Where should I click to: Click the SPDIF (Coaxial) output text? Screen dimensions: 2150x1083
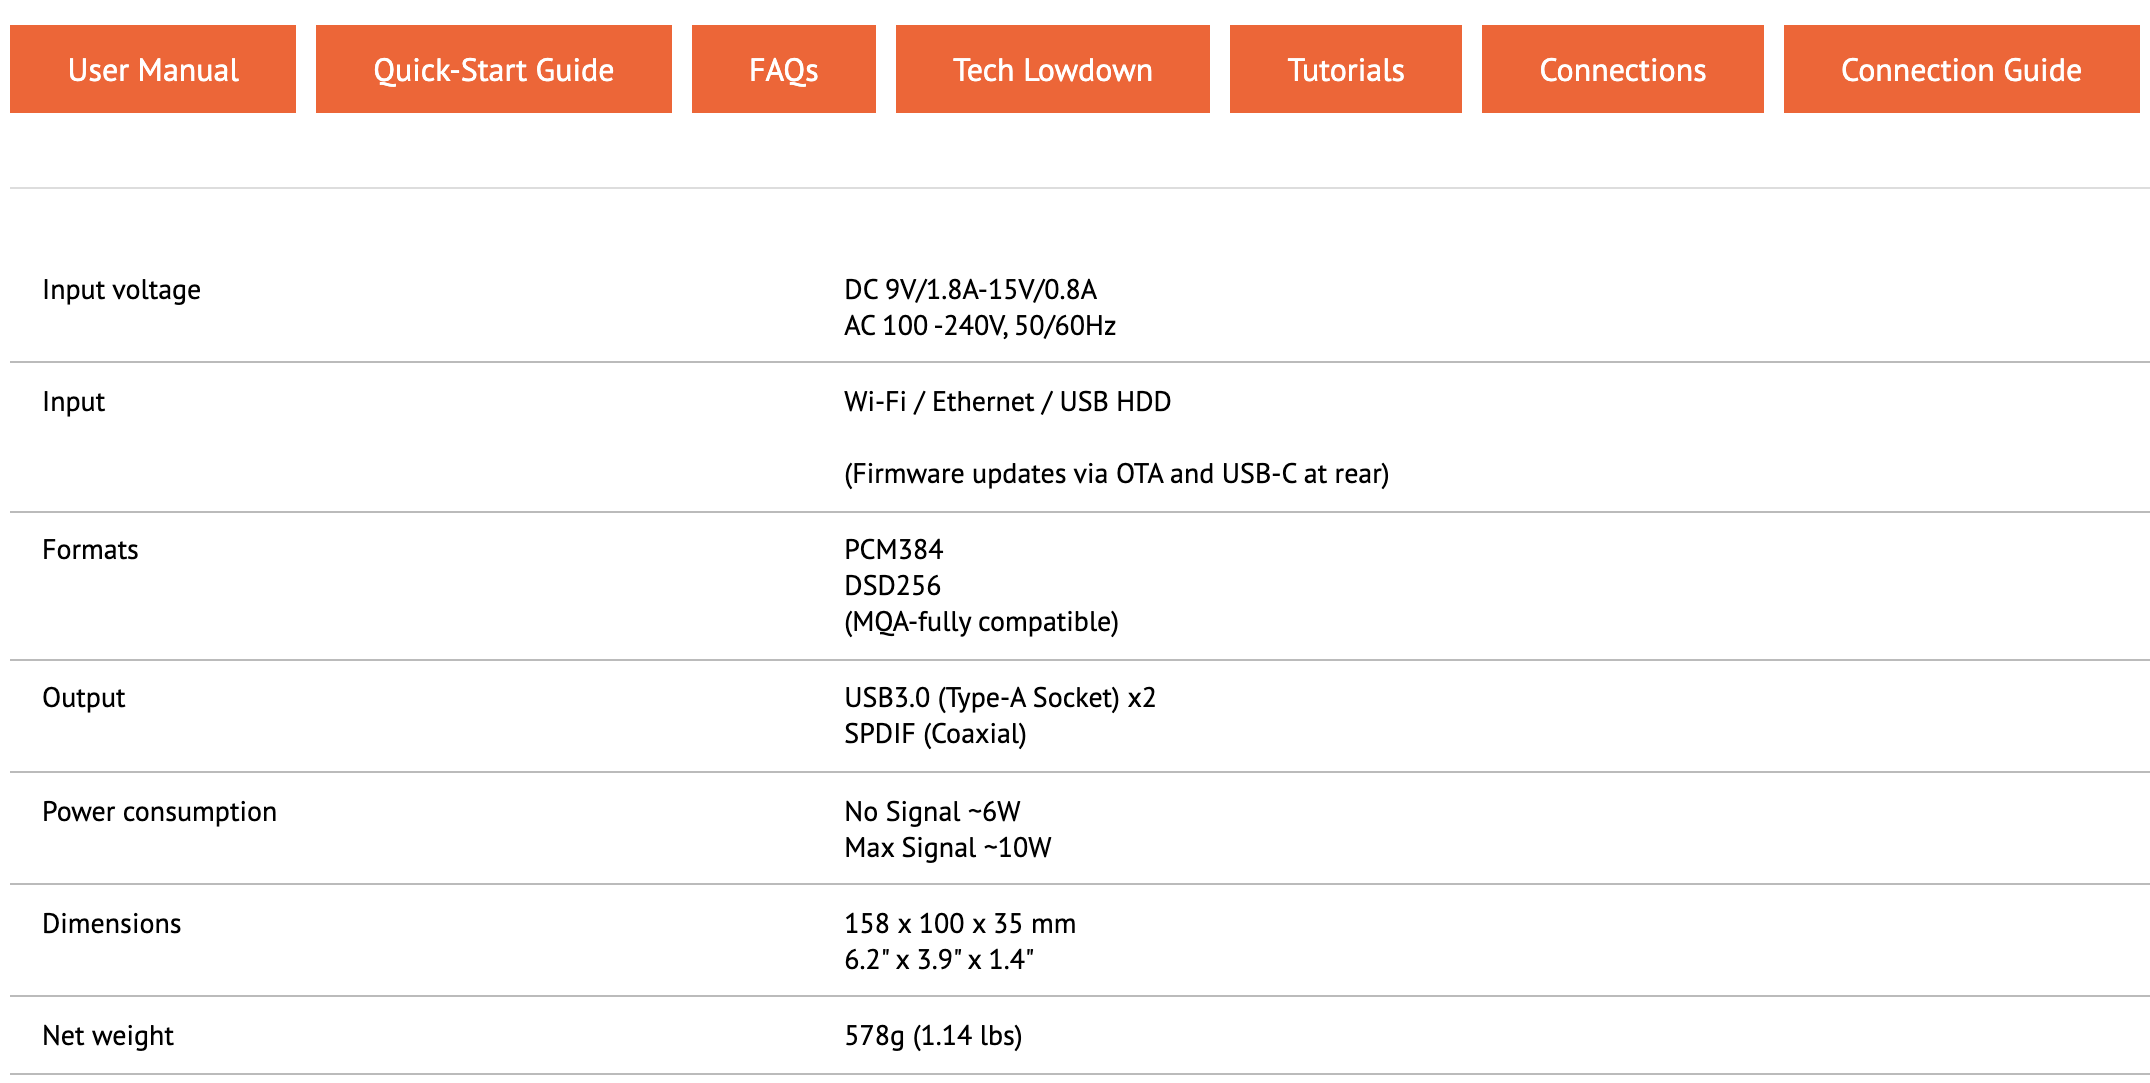tap(936, 734)
